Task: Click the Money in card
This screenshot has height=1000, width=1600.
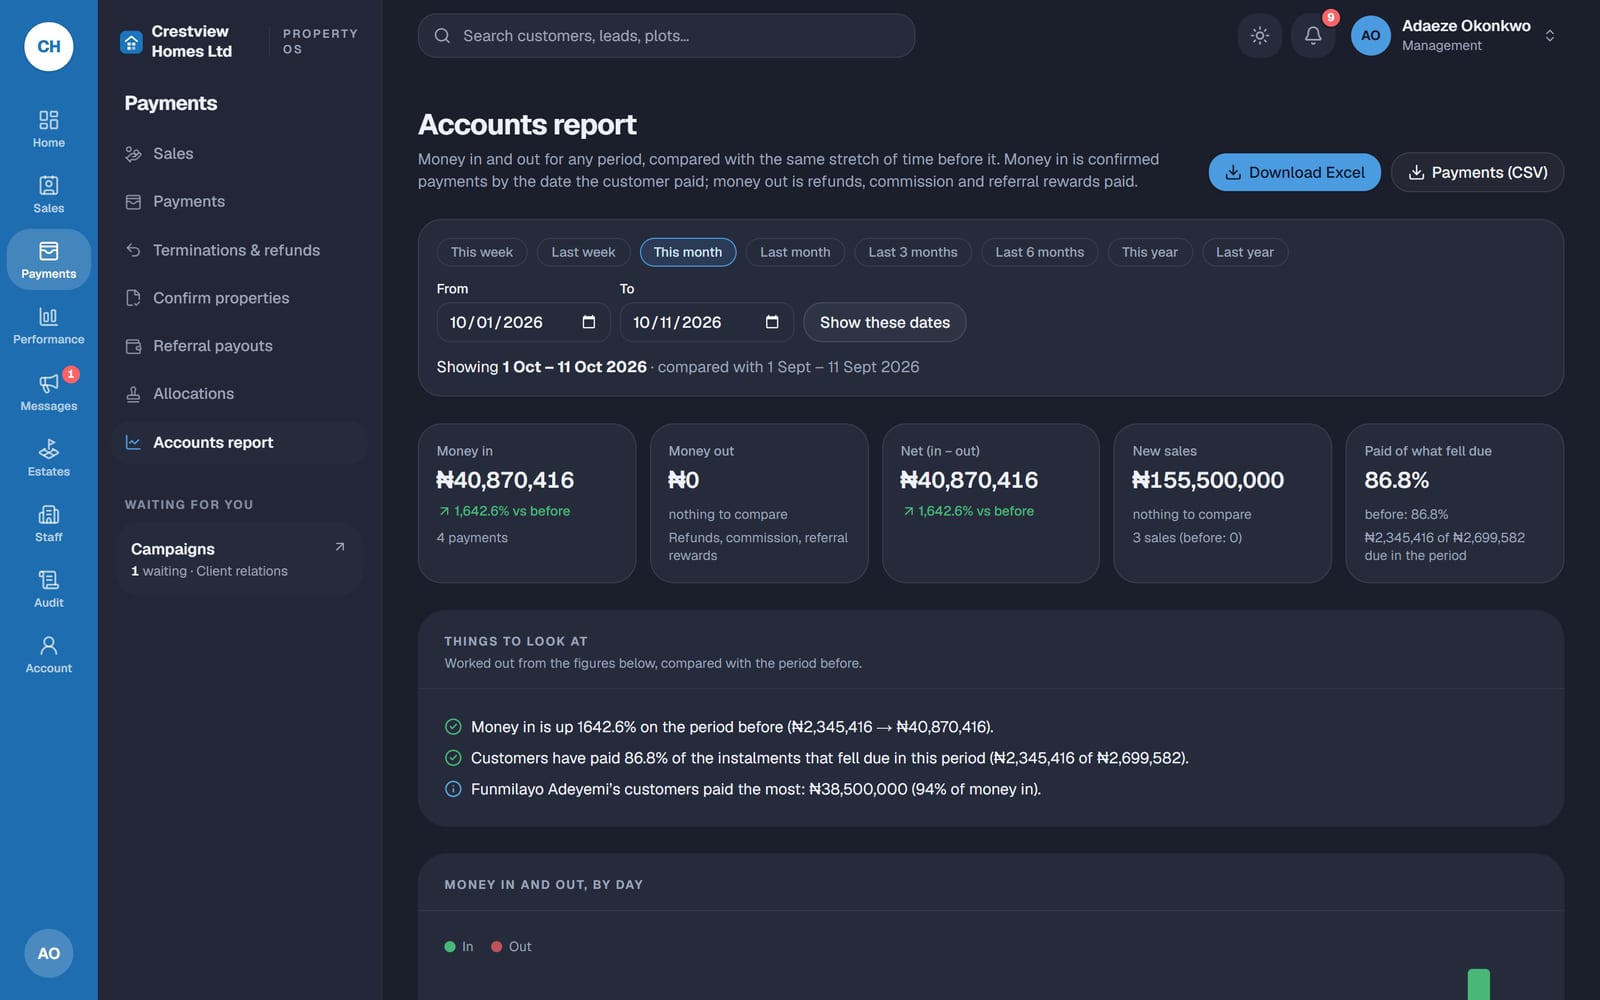Action: [527, 503]
